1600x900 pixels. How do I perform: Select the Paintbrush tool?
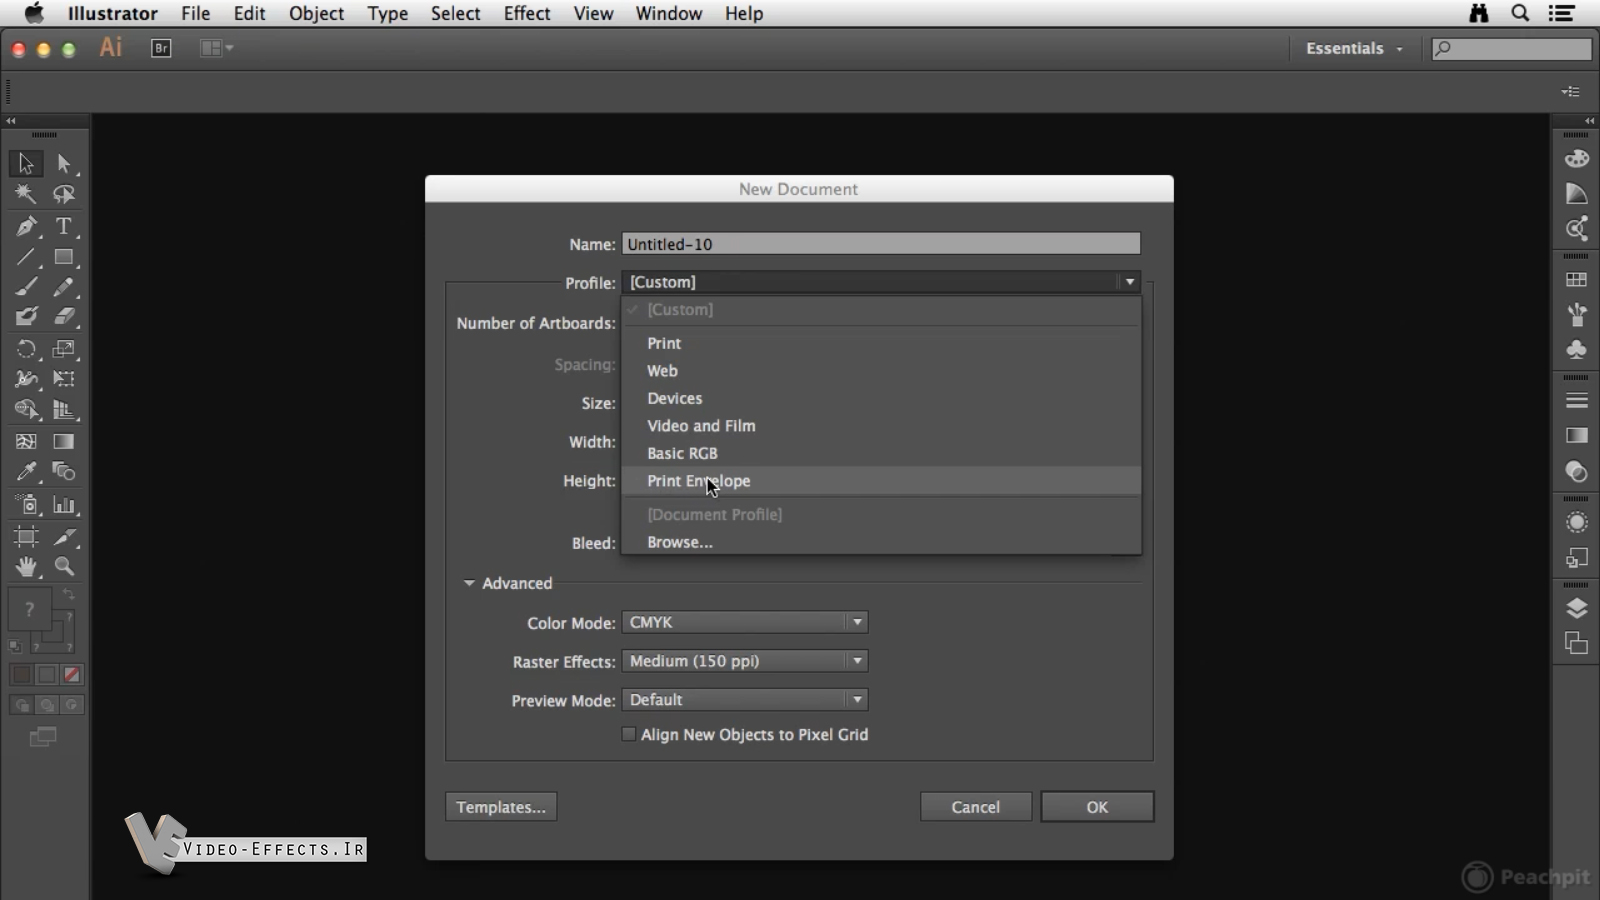26,287
